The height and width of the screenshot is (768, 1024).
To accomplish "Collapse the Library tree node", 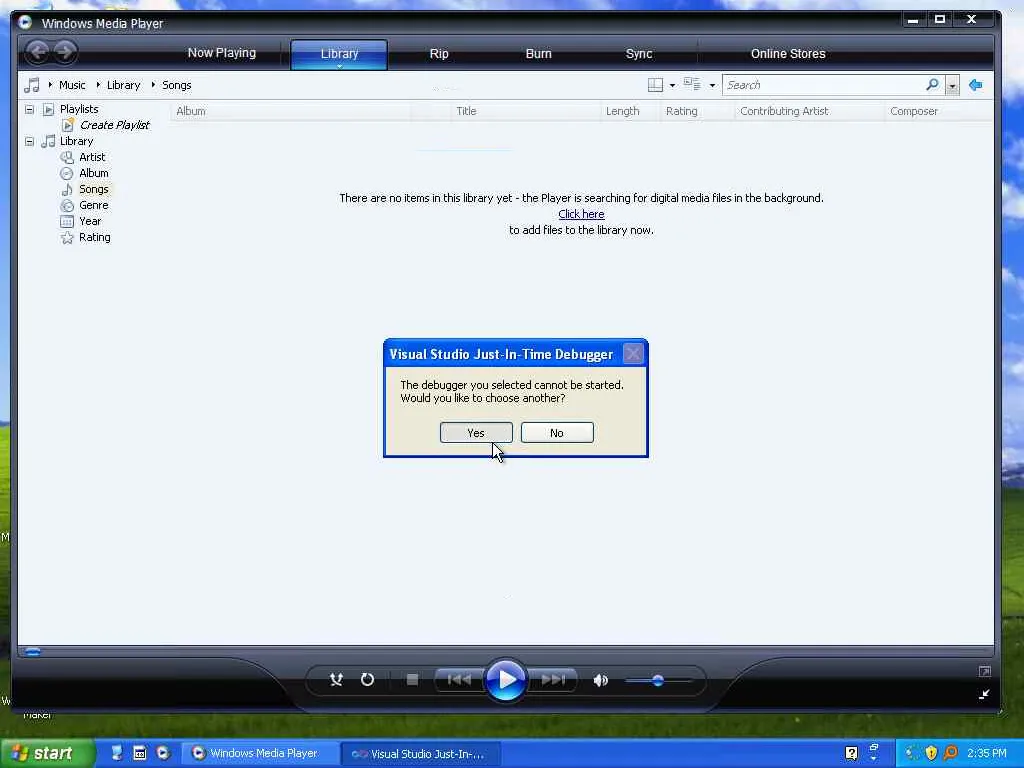I will (x=29, y=141).
